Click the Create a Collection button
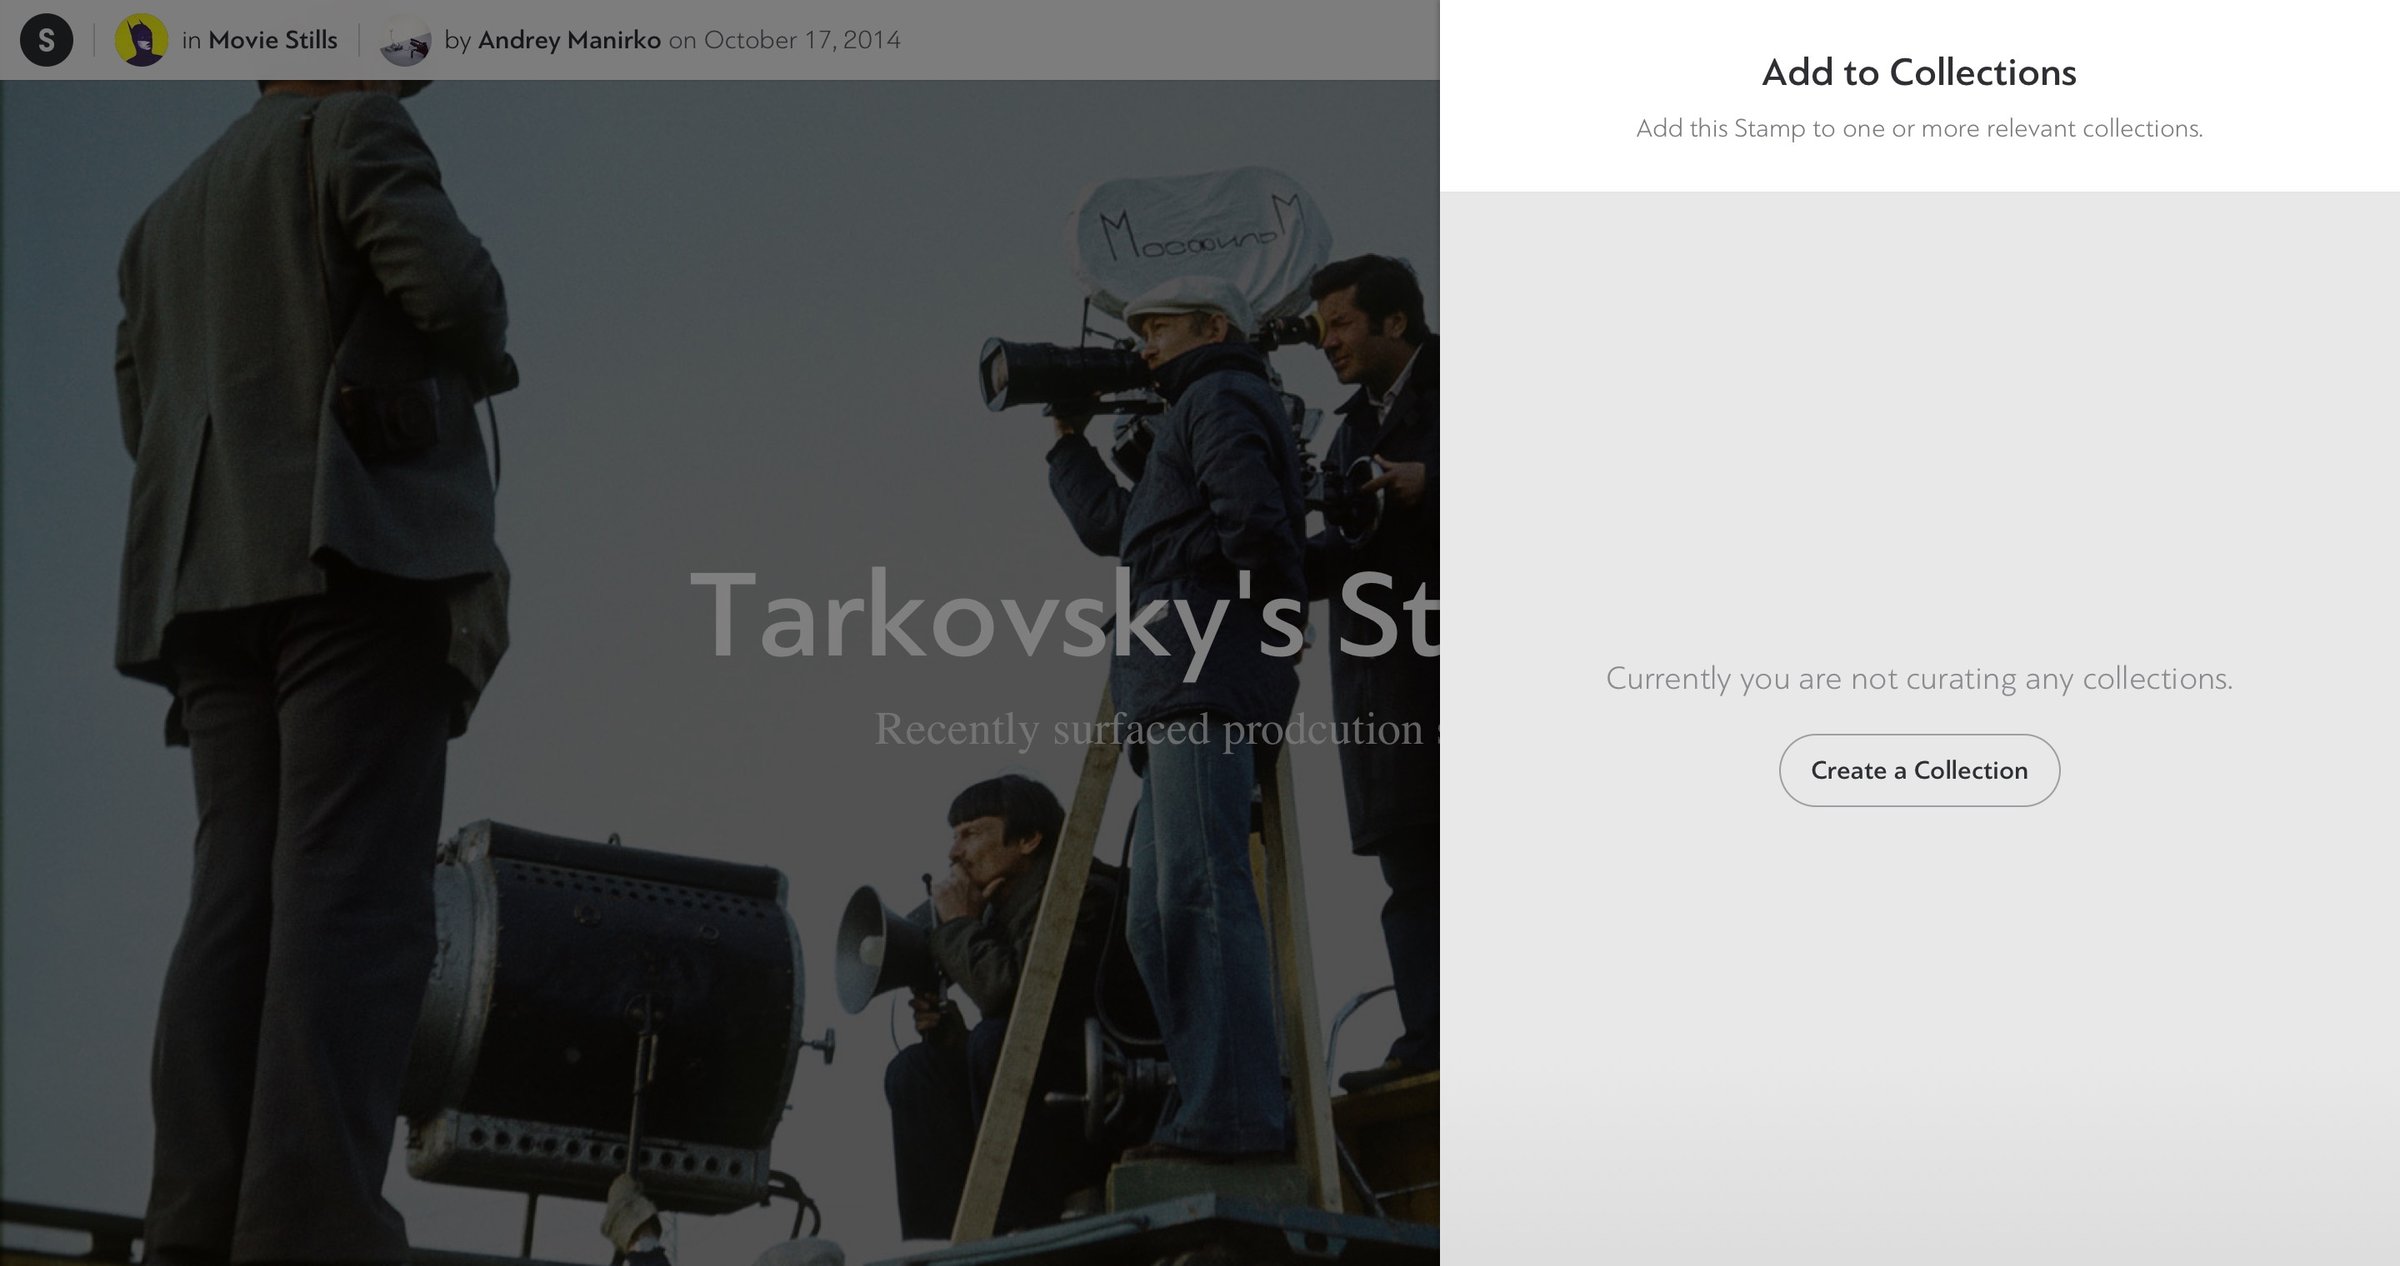 1919,770
